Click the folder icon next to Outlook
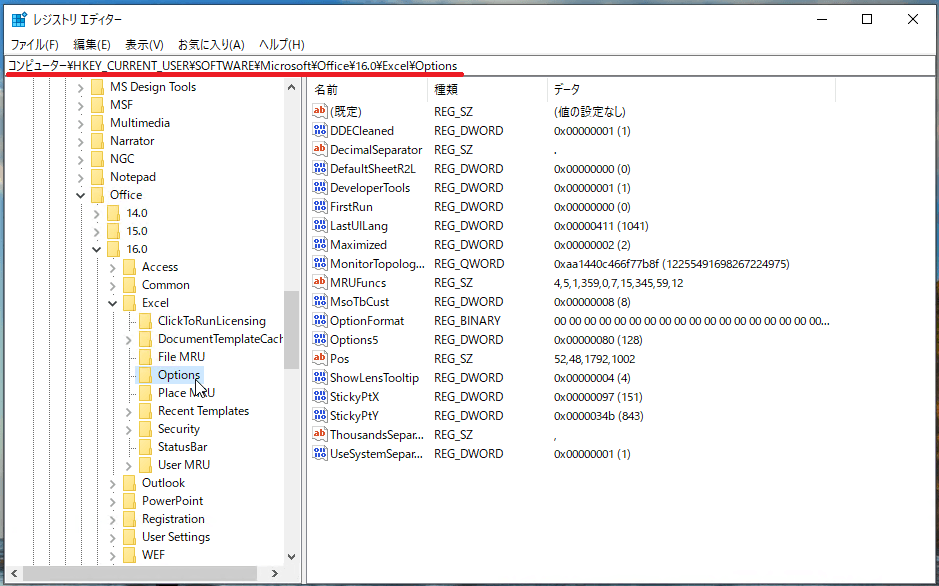Screen dimensions: 939x586 click(x=129, y=483)
